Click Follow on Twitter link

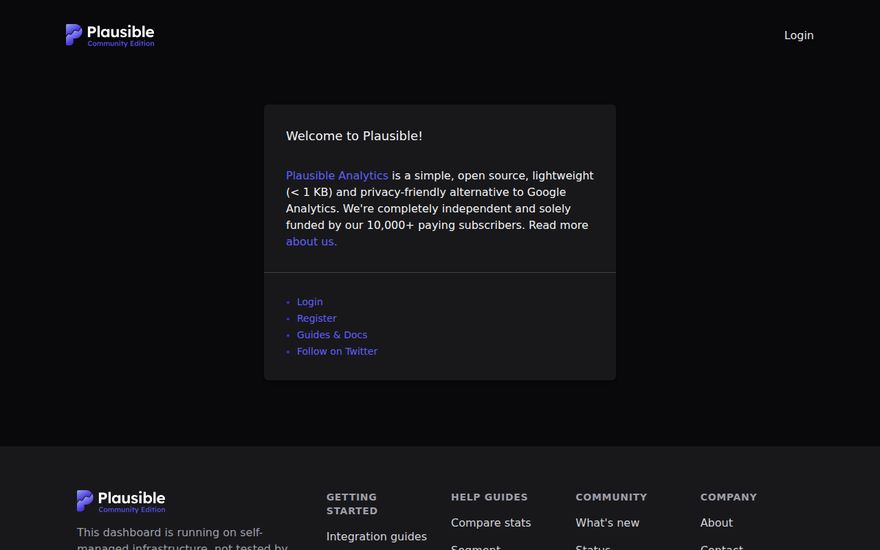click(x=337, y=351)
